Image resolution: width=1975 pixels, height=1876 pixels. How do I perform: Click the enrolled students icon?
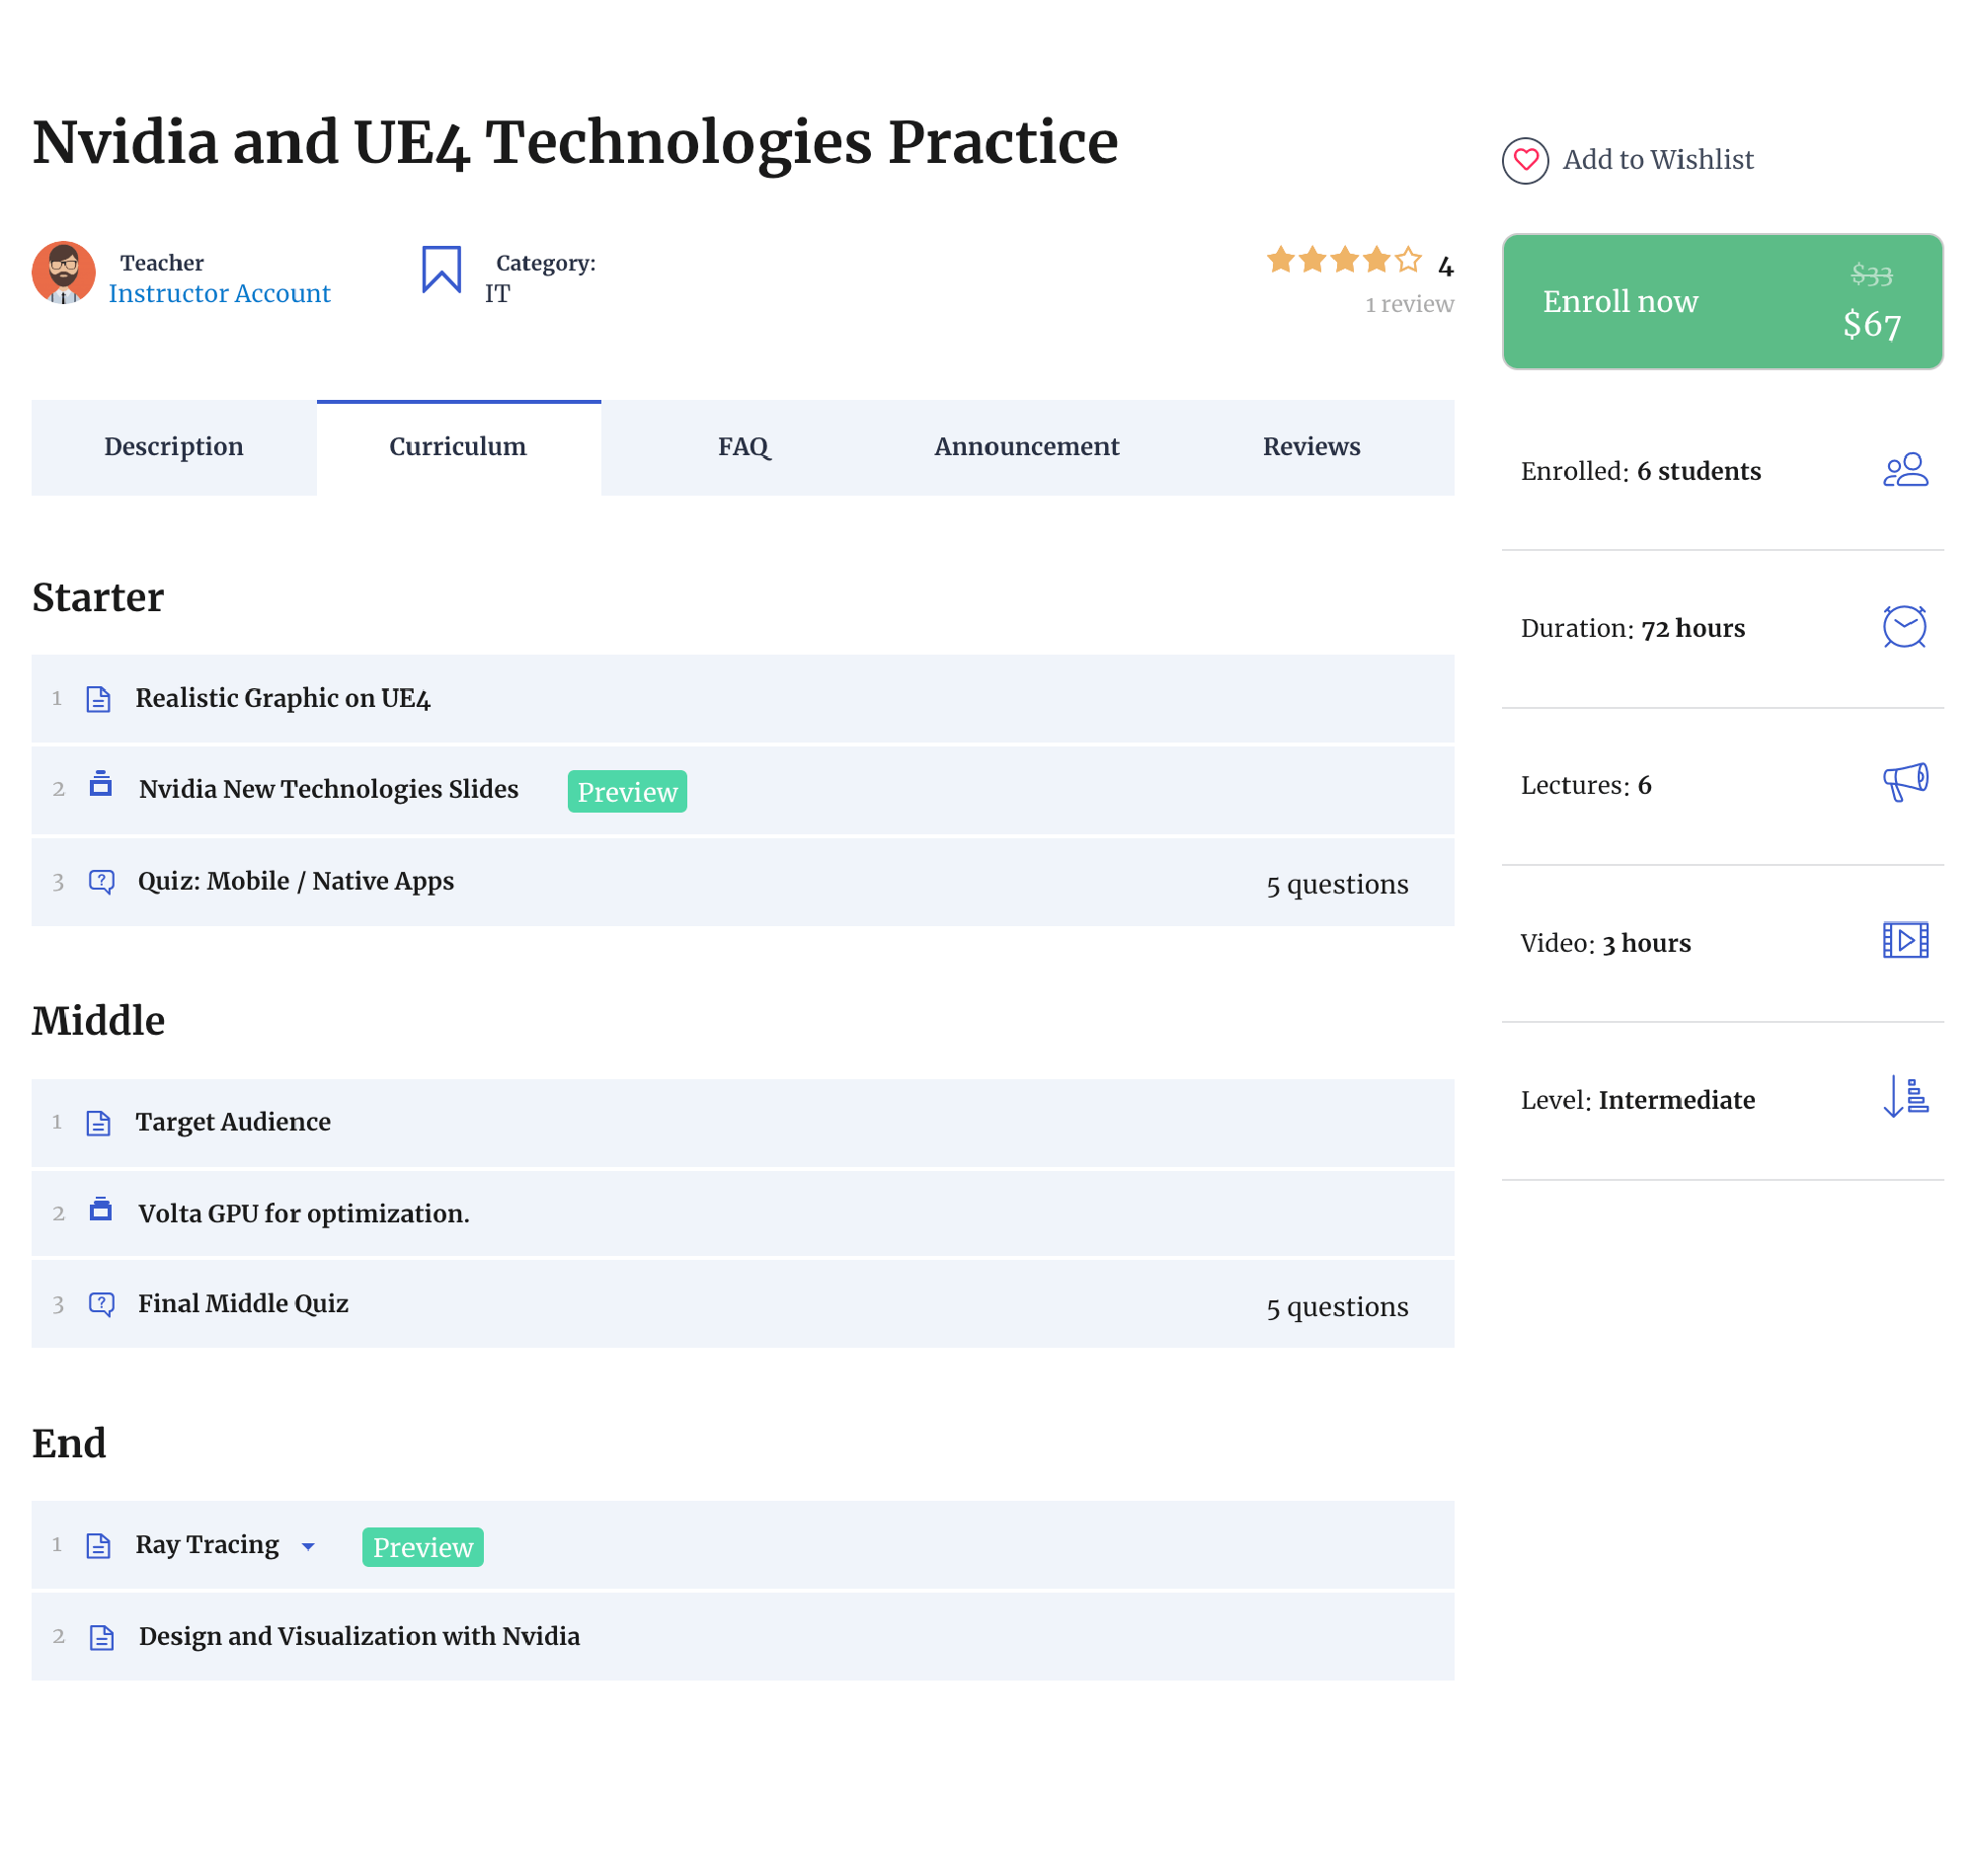[1905, 470]
